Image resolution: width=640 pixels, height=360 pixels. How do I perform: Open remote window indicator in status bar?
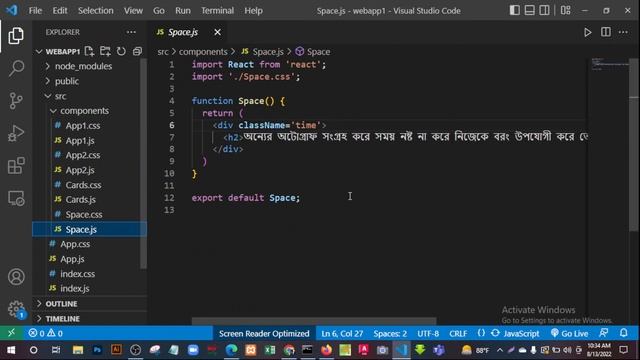(11, 333)
